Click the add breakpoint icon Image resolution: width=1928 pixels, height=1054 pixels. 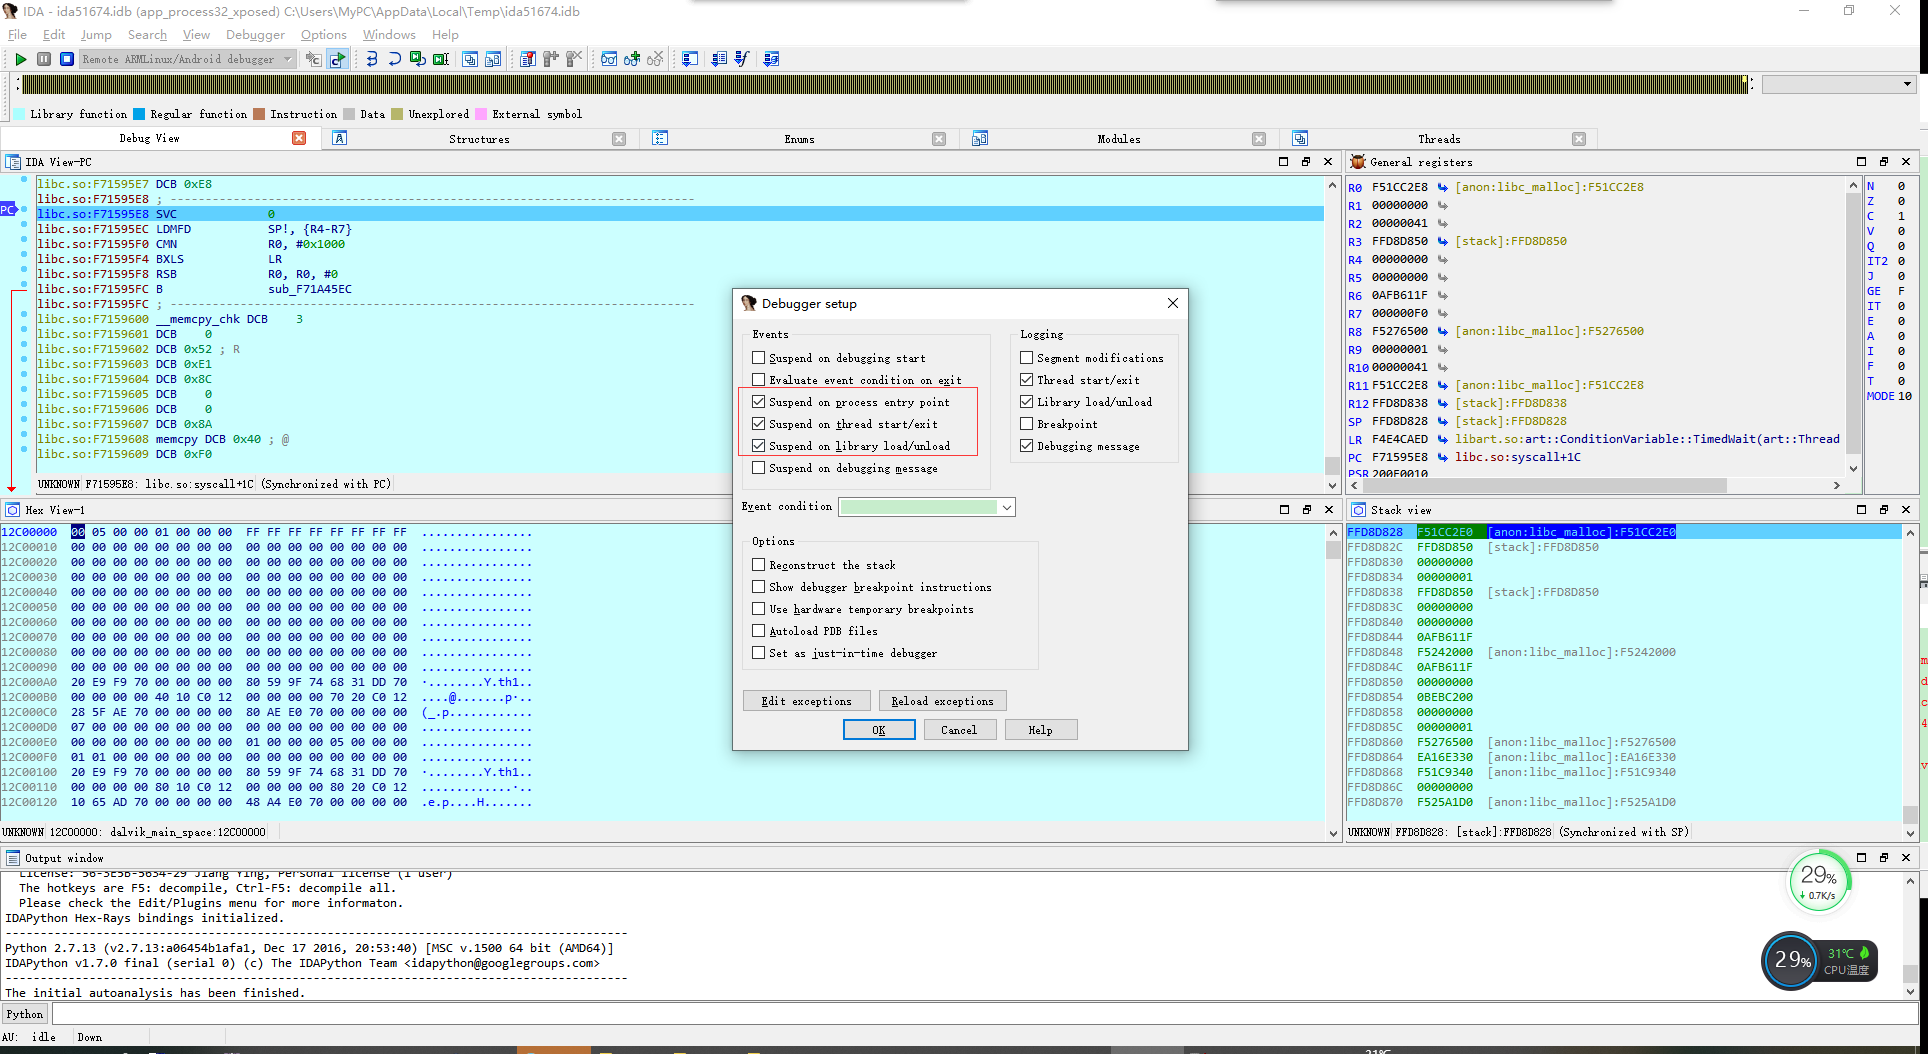point(550,59)
